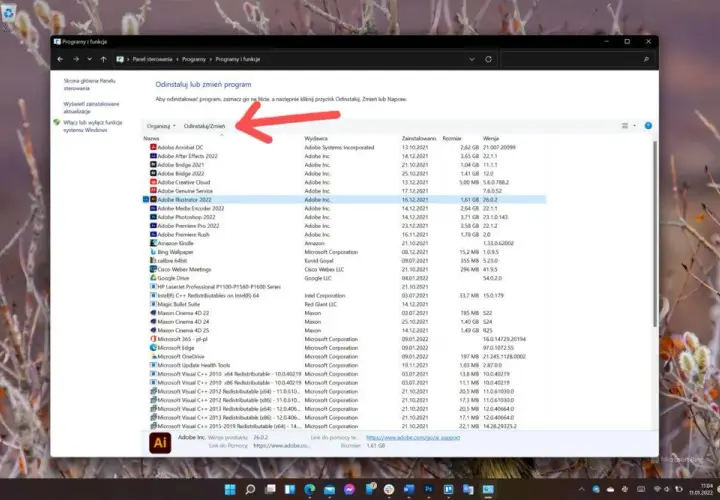Select Maxon Cinema 4D 24 row
Screen dimensions: 720x500
tap(344, 322)
